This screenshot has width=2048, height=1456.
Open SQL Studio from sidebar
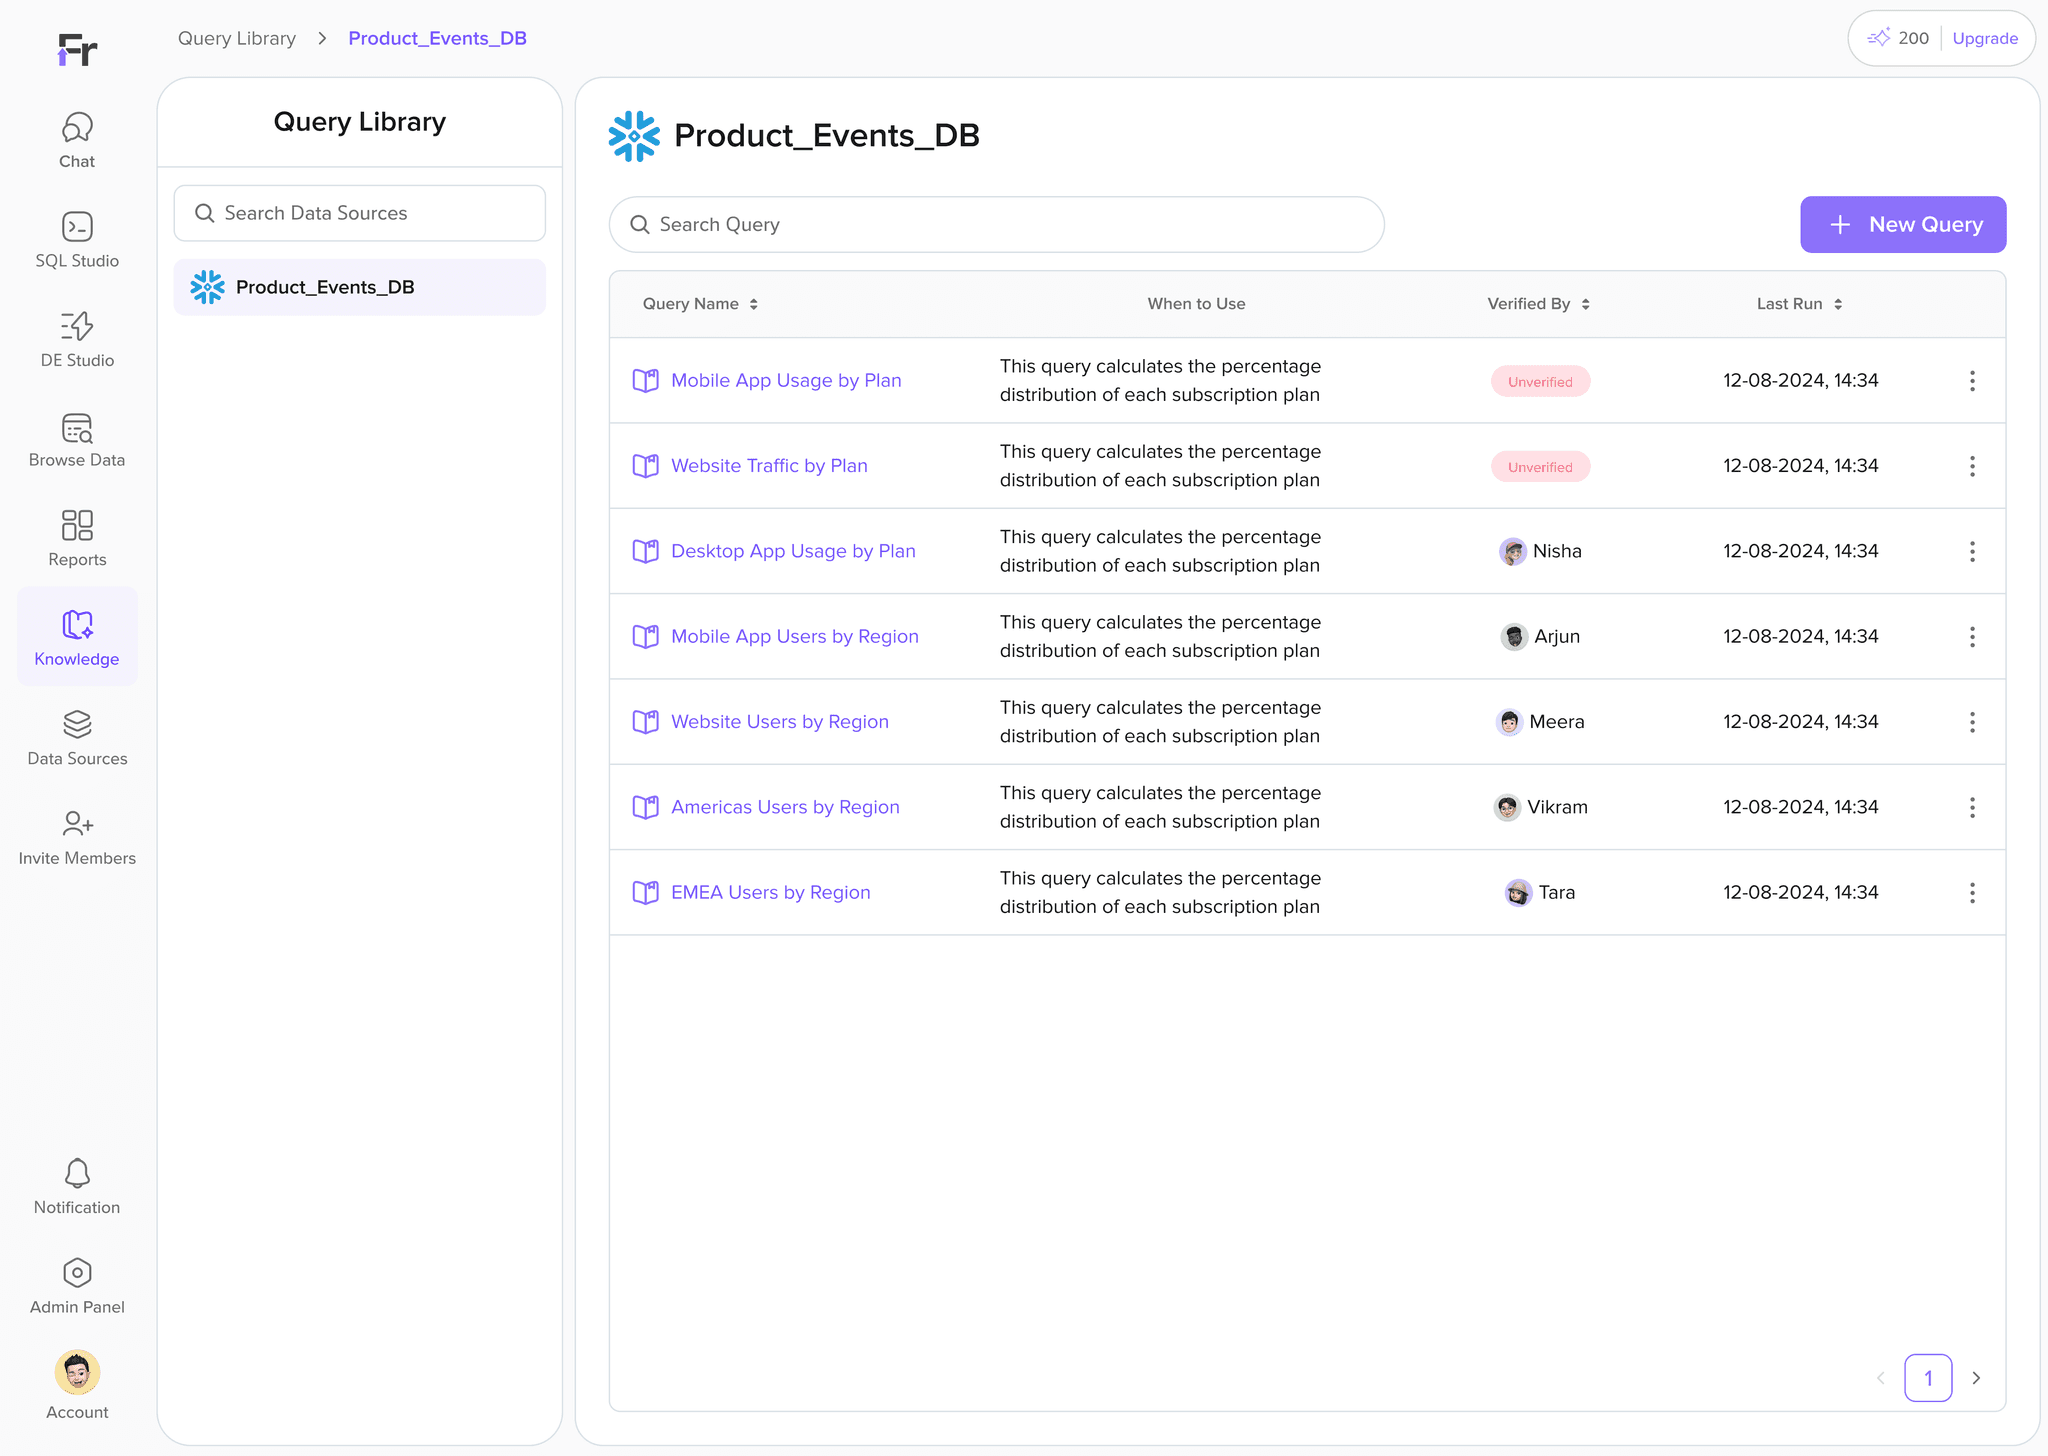(77, 240)
